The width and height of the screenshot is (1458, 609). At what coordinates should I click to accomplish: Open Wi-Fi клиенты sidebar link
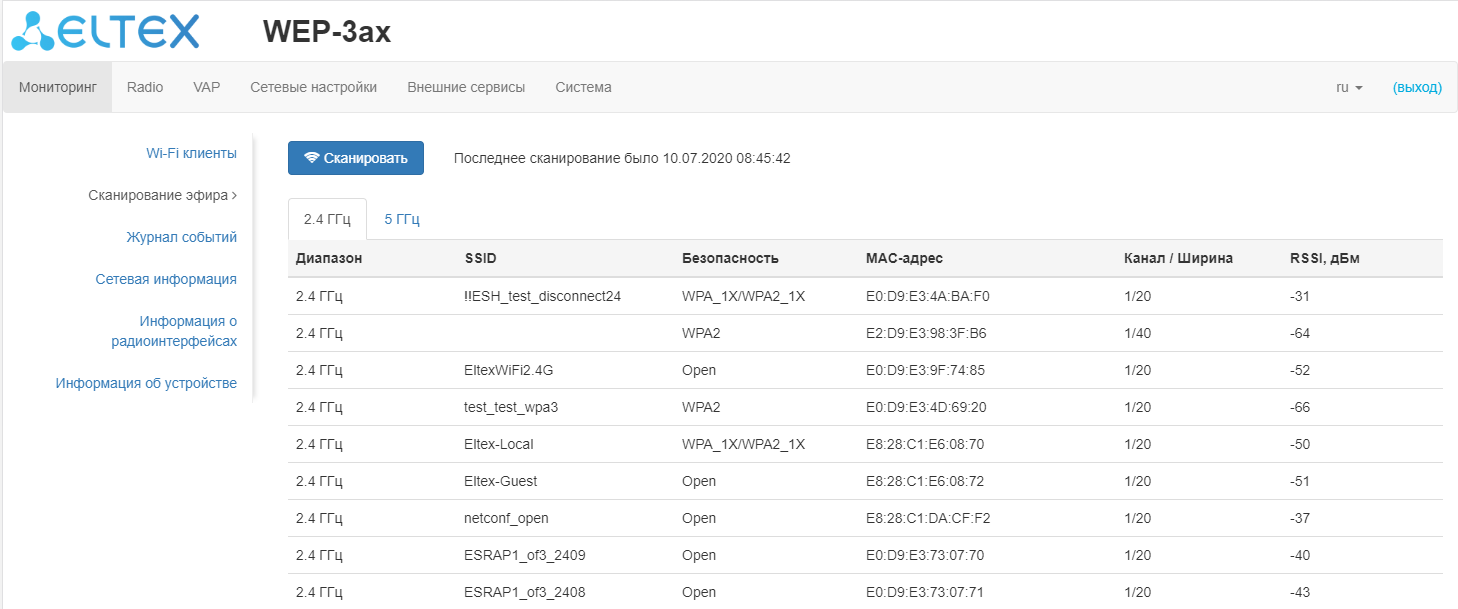tap(191, 153)
